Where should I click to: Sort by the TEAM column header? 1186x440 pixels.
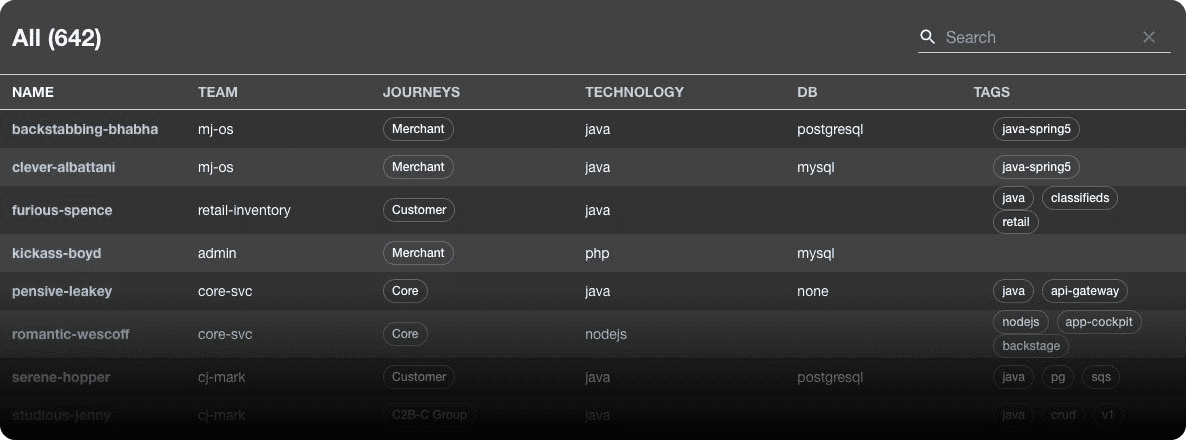click(x=218, y=92)
